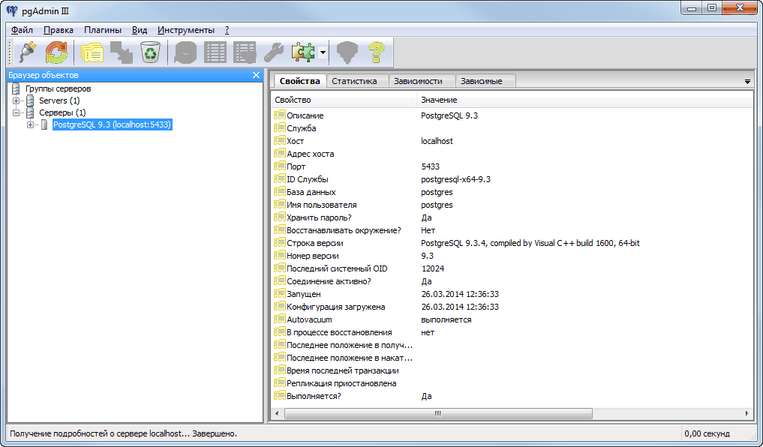Click the add server connection plug icon
This screenshot has width=763, height=447.
point(26,52)
